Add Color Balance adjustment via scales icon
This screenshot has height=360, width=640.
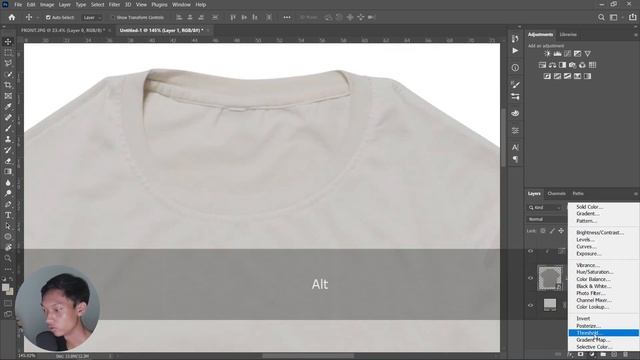point(552,65)
